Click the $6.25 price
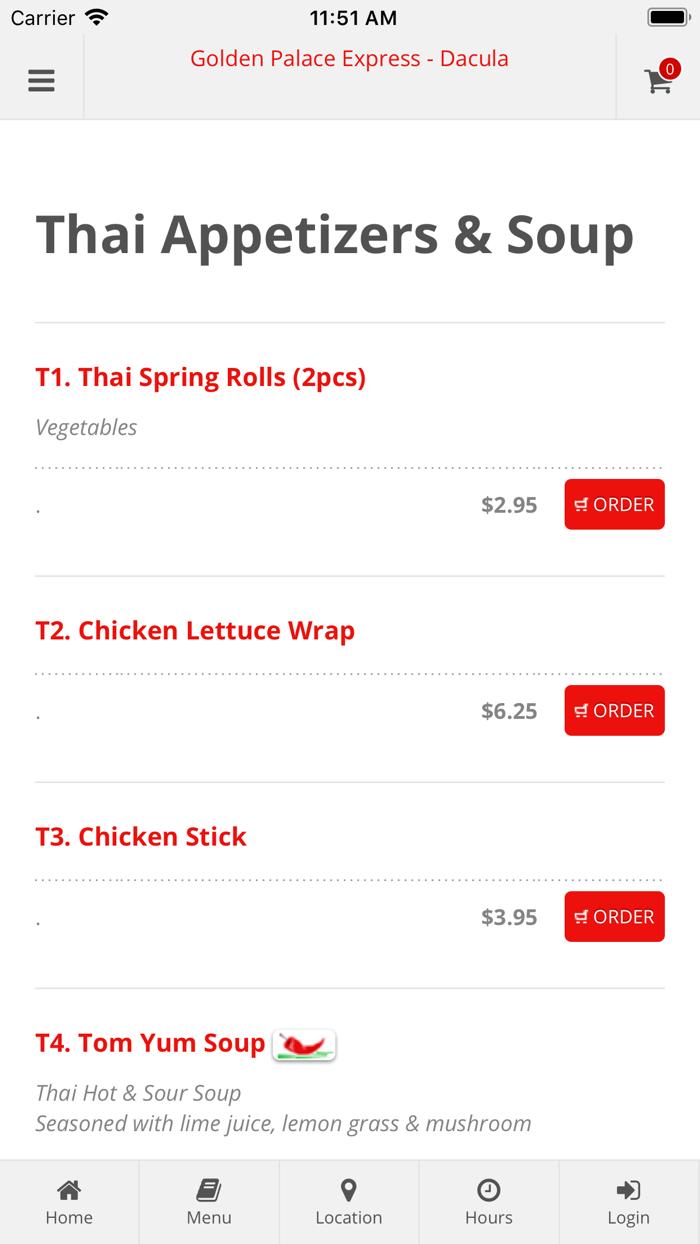The width and height of the screenshot is (700, 1244). pyautogui.click(x=509, y=711)
